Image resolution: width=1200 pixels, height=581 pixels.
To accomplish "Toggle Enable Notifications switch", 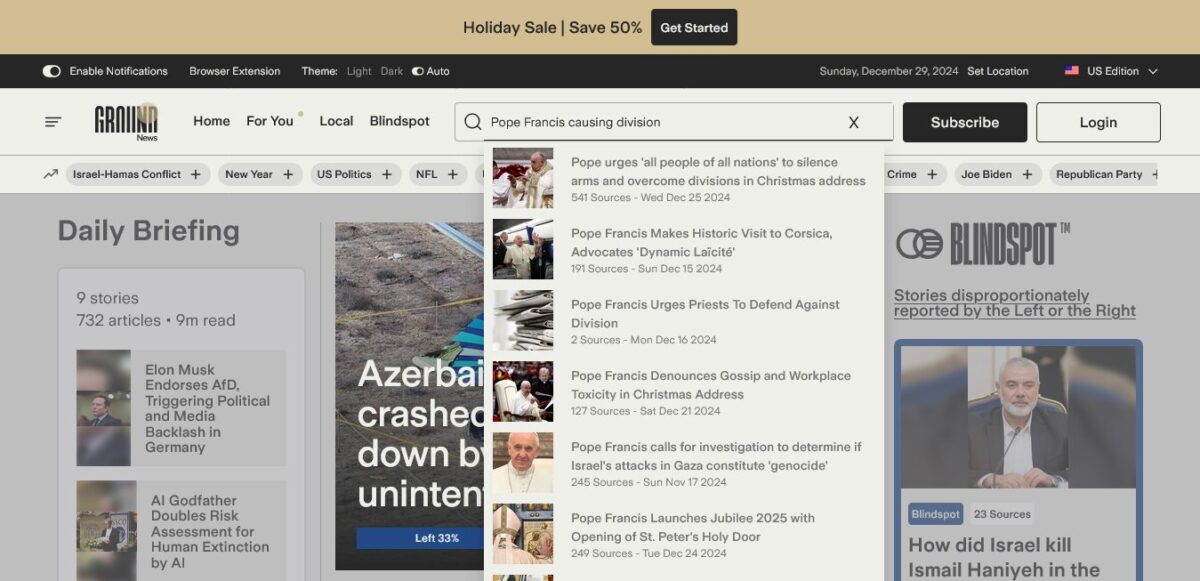I will point(51,71).
